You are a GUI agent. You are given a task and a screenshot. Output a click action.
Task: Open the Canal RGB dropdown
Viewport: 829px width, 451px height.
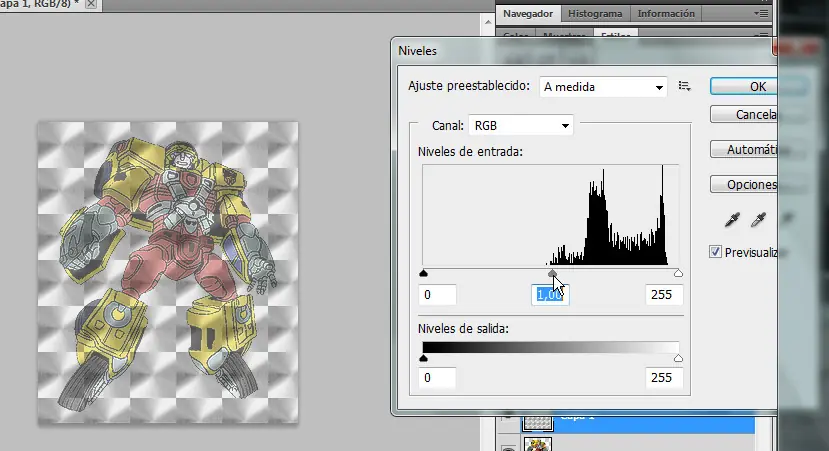click(x=521, y=125)
